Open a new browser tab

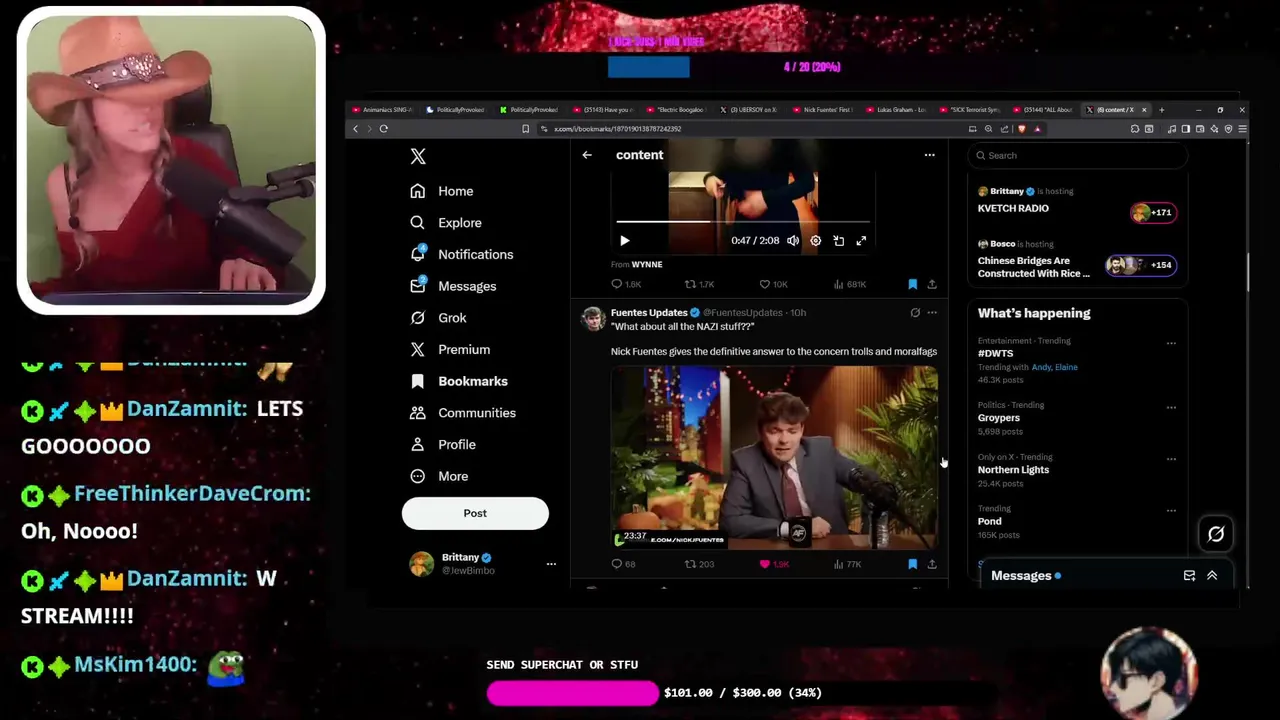pos(1161,110)
